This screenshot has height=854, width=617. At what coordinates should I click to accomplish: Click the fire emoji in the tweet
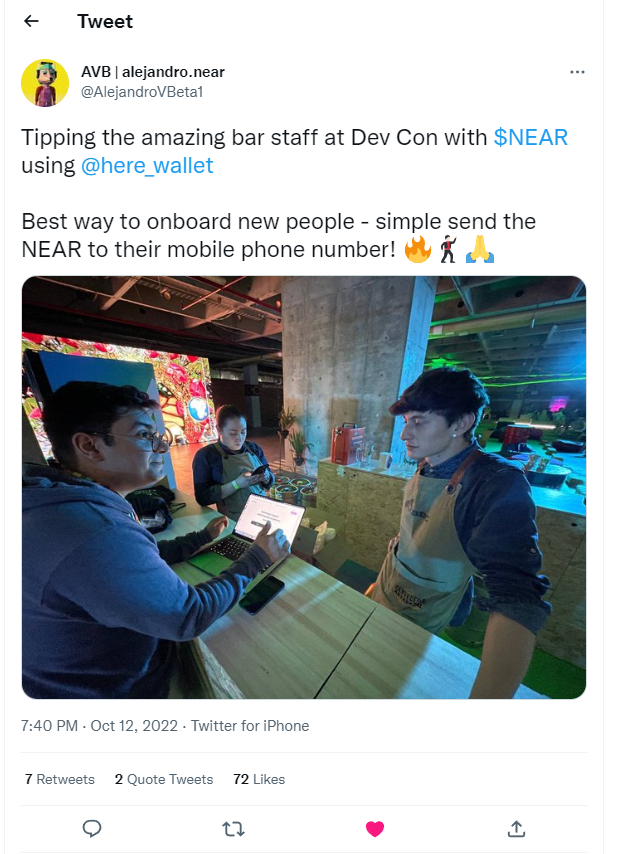[417, 249]
